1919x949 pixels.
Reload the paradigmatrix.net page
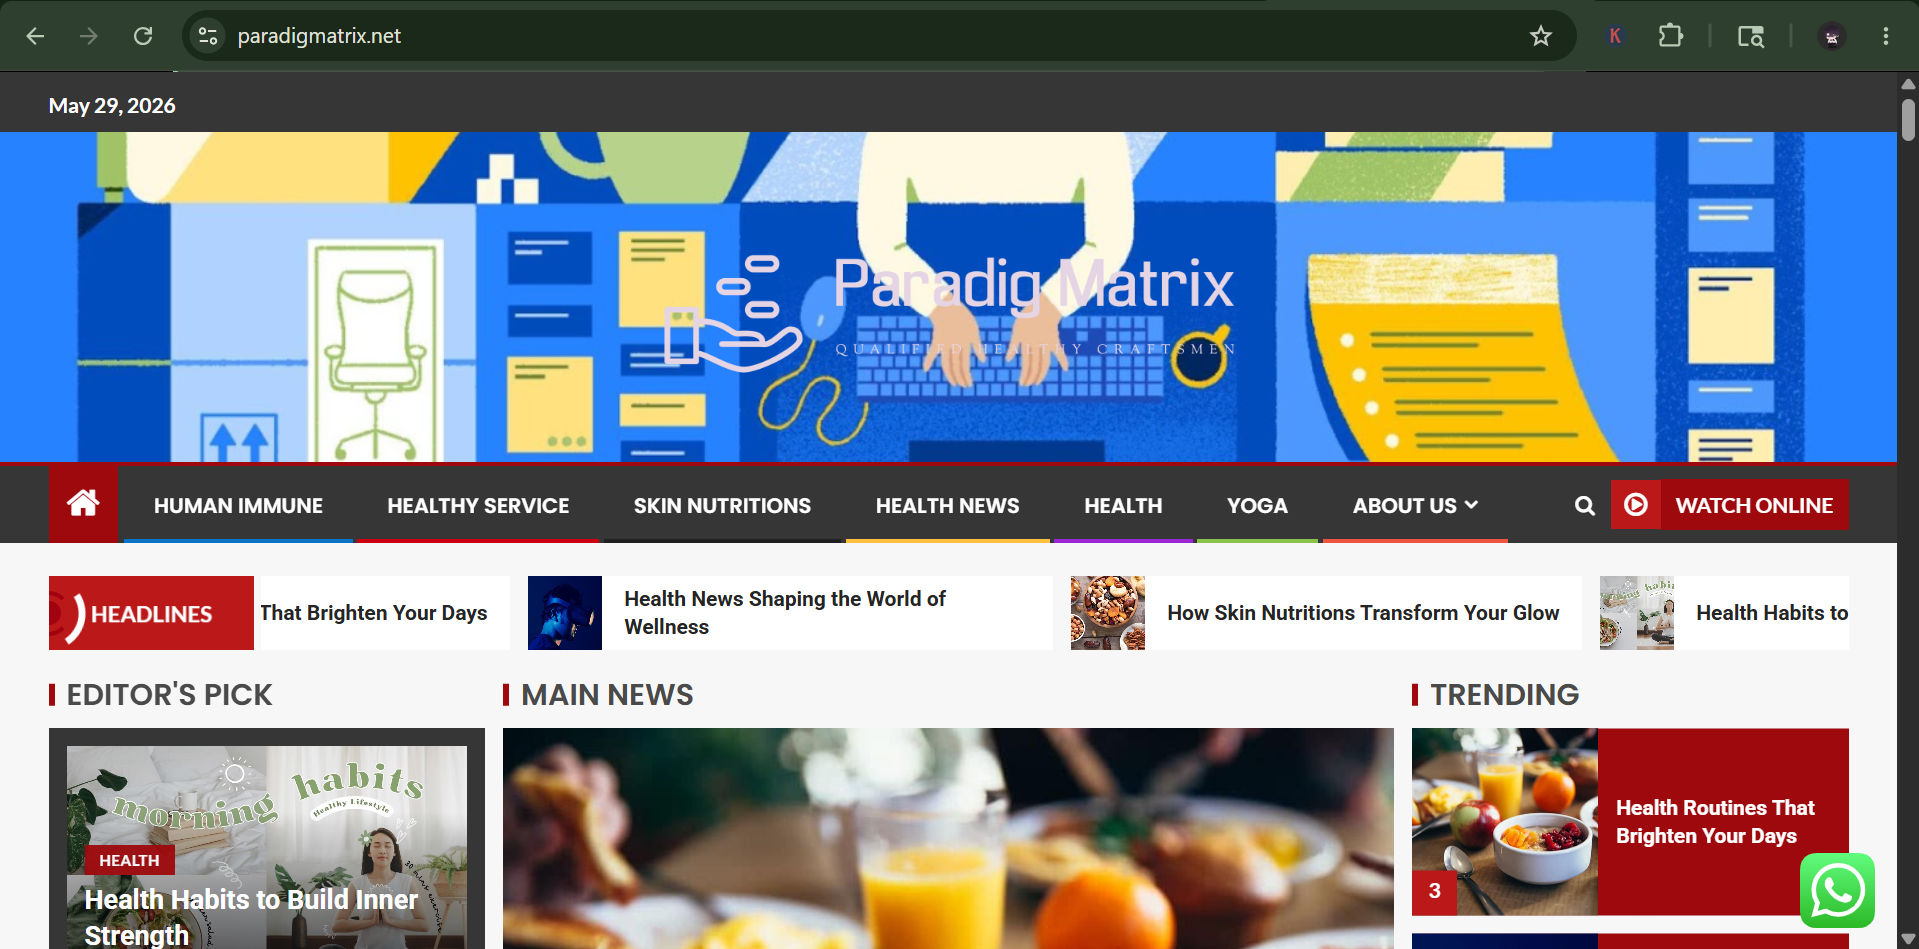(143, 36)
